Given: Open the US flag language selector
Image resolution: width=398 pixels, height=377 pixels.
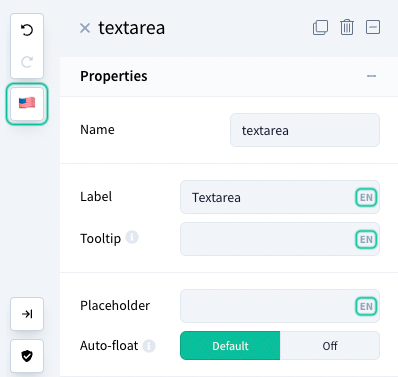Looking at the screenshot, I should [x=27, y=104].
